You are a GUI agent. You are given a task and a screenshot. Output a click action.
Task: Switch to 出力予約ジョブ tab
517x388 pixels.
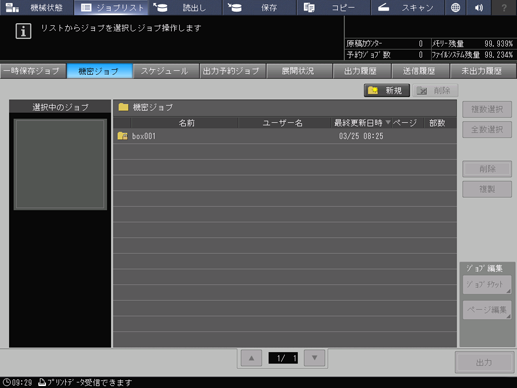(x=232, y=71)
